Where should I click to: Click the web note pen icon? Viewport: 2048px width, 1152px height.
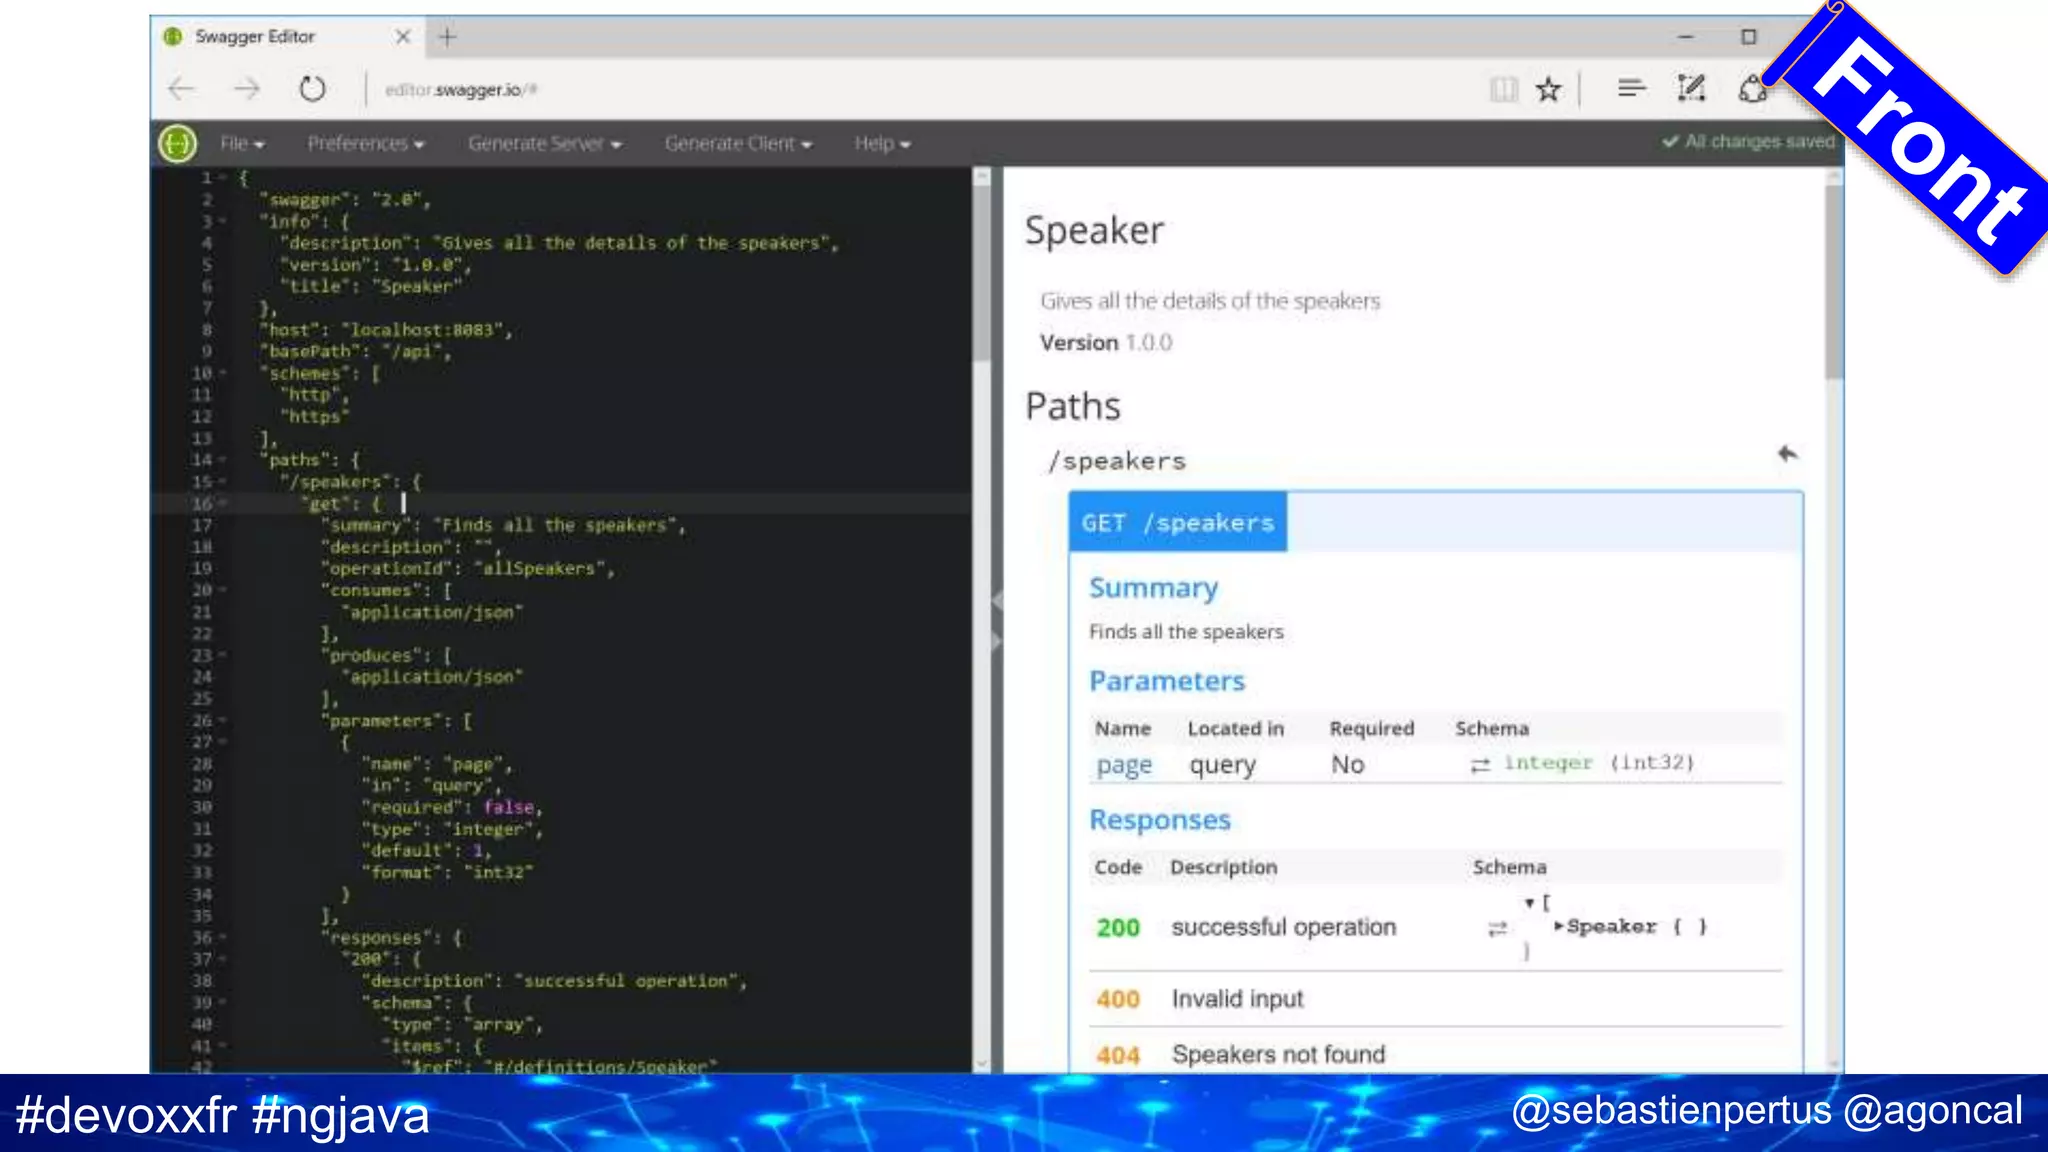coord(1690,89)
